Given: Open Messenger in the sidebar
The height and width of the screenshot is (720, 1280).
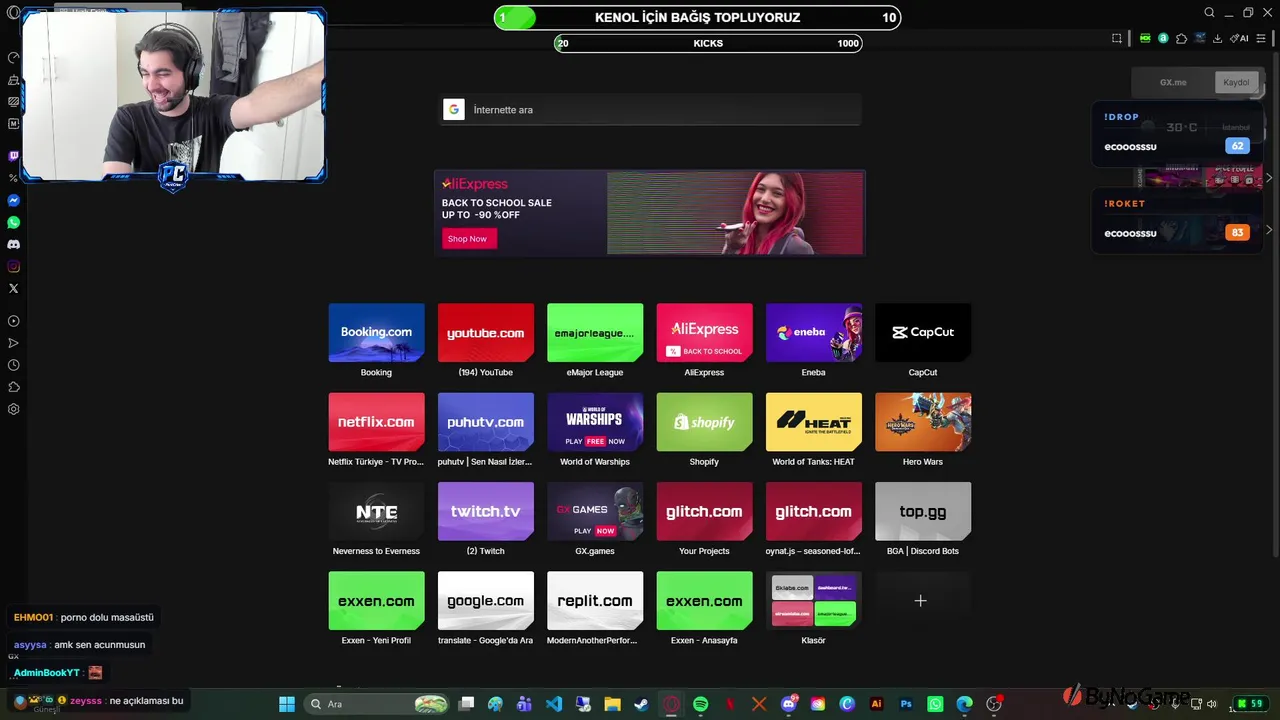Looking at the screenshot, I should click(x=13, y=200).
